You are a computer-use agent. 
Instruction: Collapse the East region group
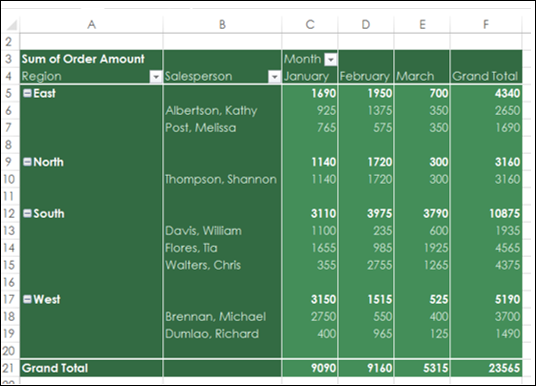pos(27,93)
